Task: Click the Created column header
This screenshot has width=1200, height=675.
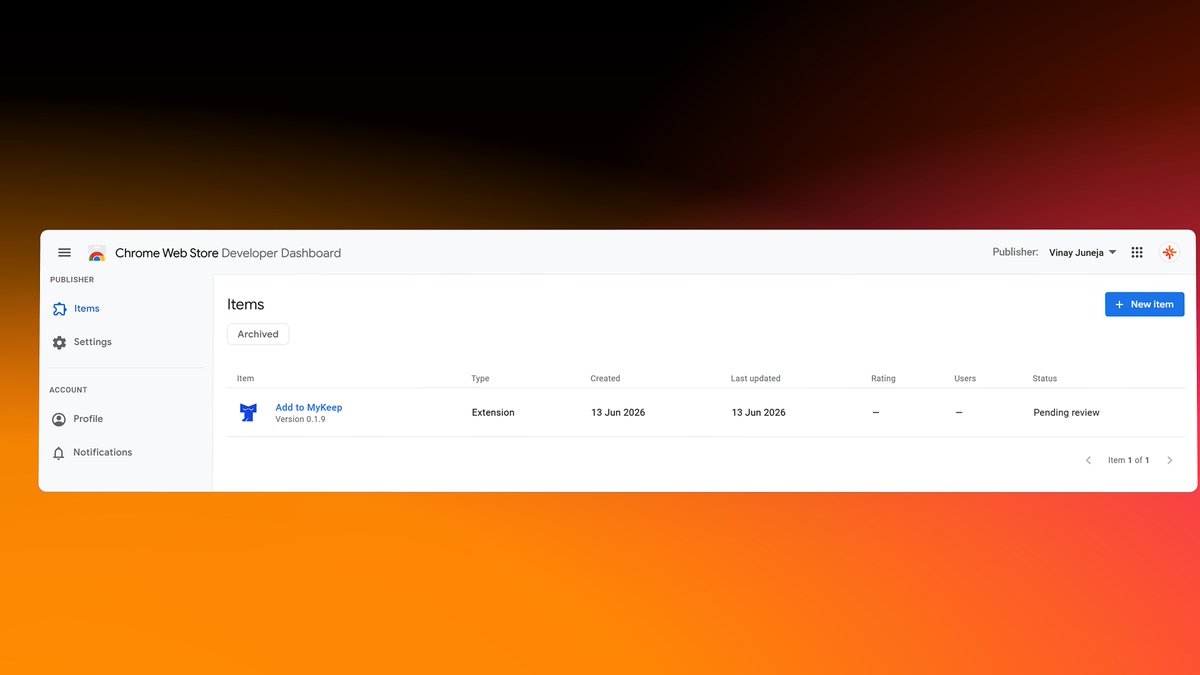Action: (605, 379)
